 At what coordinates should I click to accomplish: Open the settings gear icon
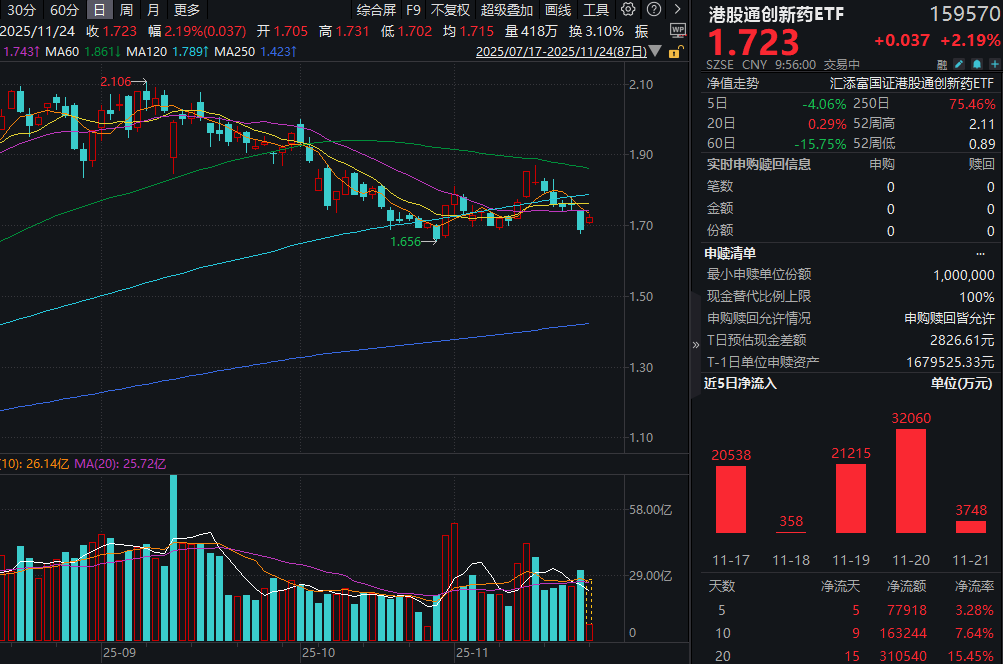coord(628,9)
